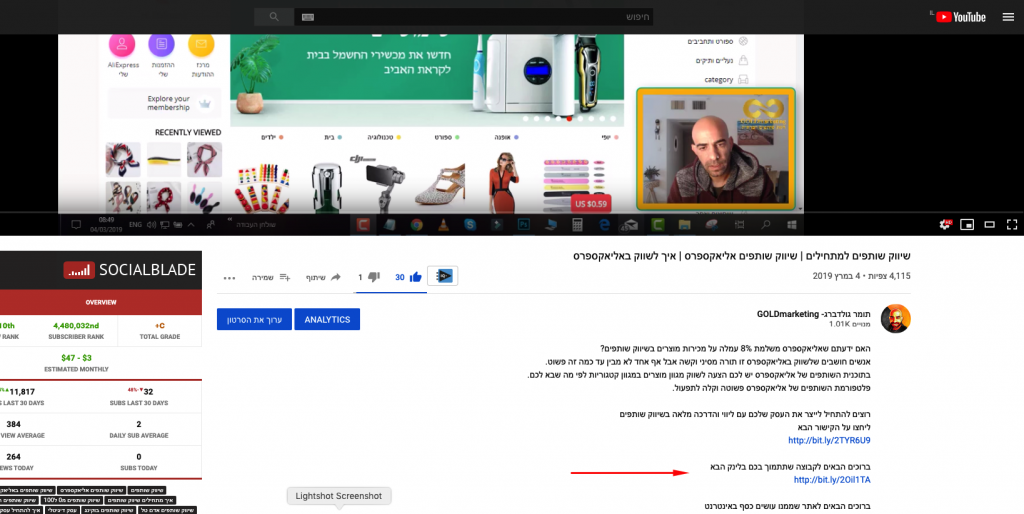Click the $47 - $3 estimated monthly value
Screen dimensions: 1024x514
[76, 358]
